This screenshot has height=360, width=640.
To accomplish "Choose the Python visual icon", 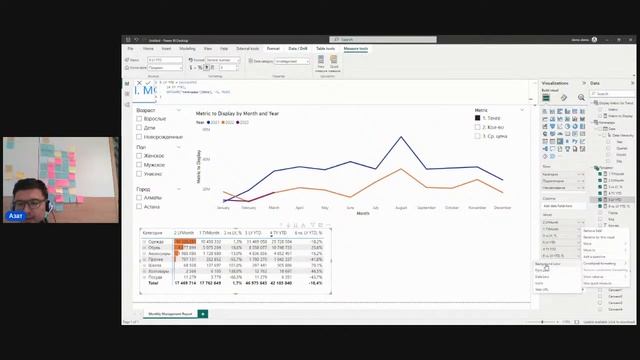I will tap(575, 141).
